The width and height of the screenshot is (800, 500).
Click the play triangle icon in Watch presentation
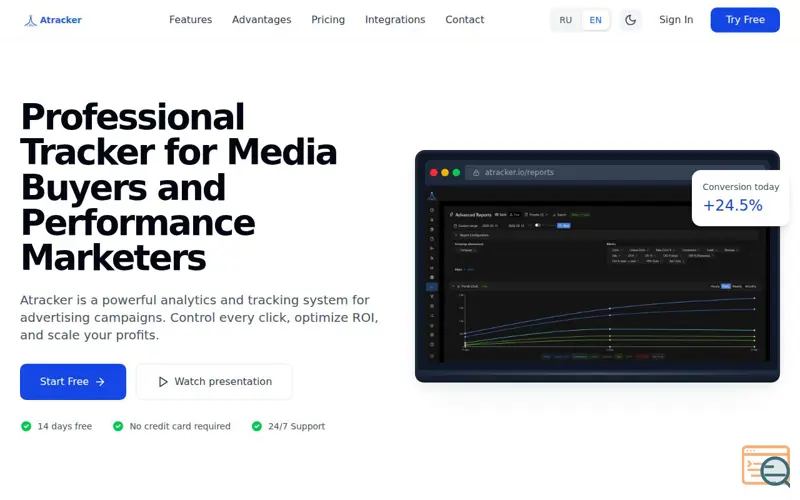tap(163, 382)
